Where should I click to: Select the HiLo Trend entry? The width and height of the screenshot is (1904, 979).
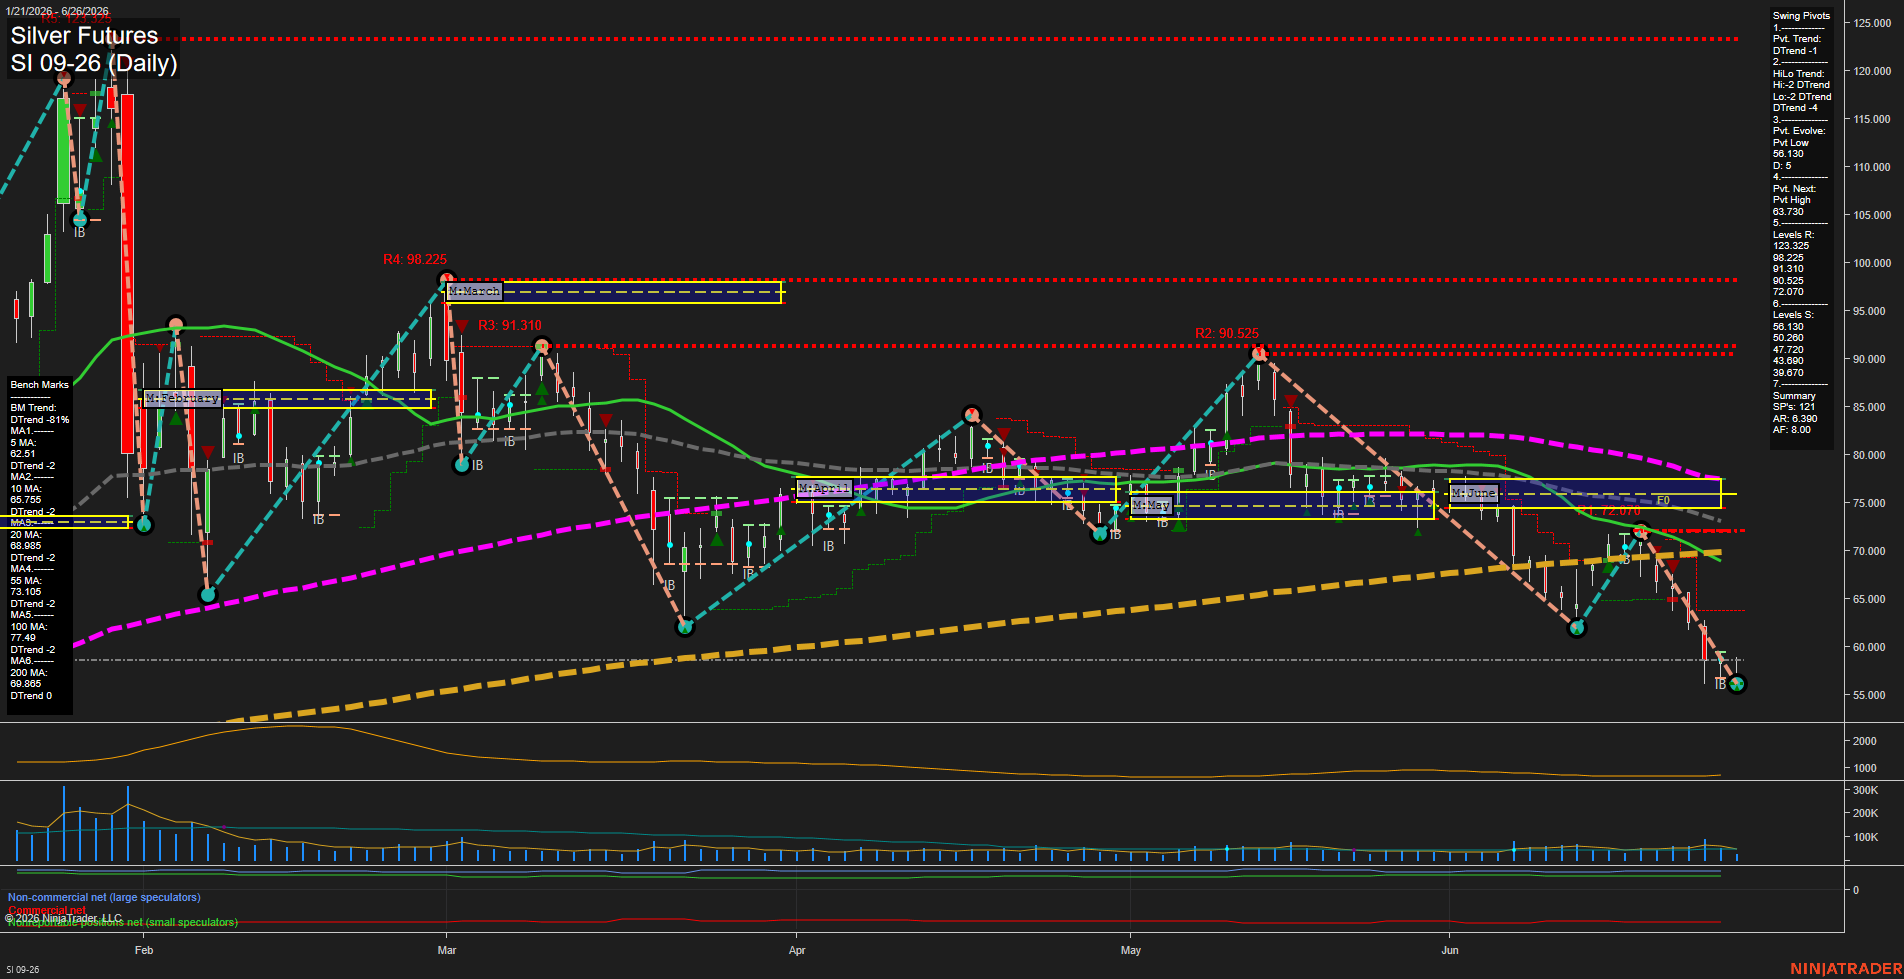pos(1799,74)
